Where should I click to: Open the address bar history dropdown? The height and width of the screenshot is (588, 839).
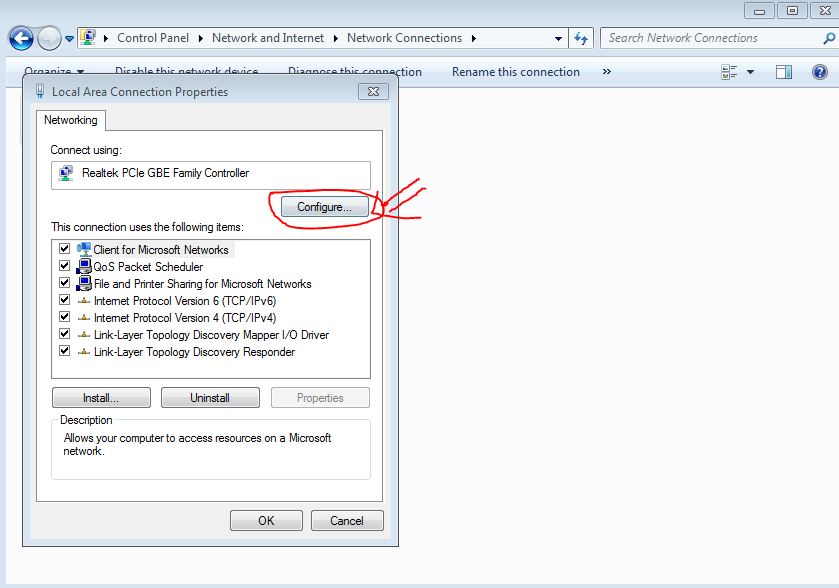pyautogui.click(x=558, y=39)
